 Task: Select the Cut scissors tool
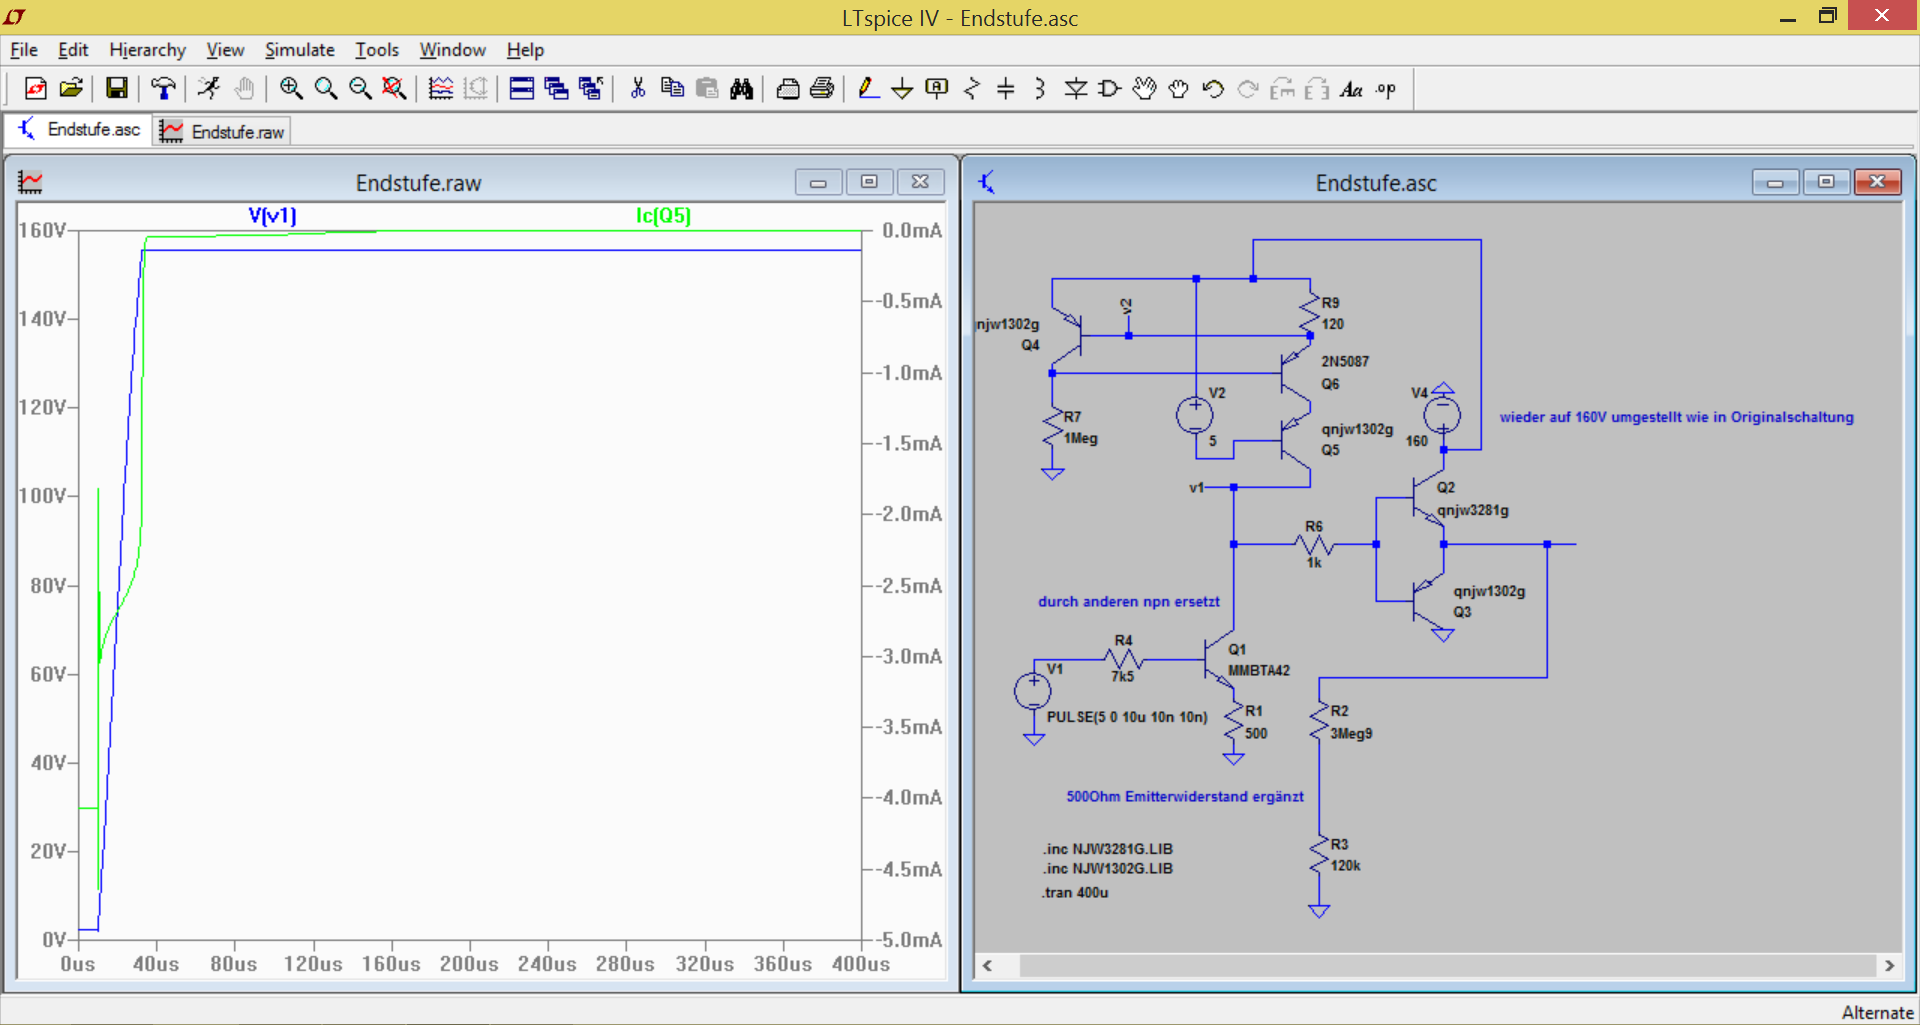click(638, 89)
